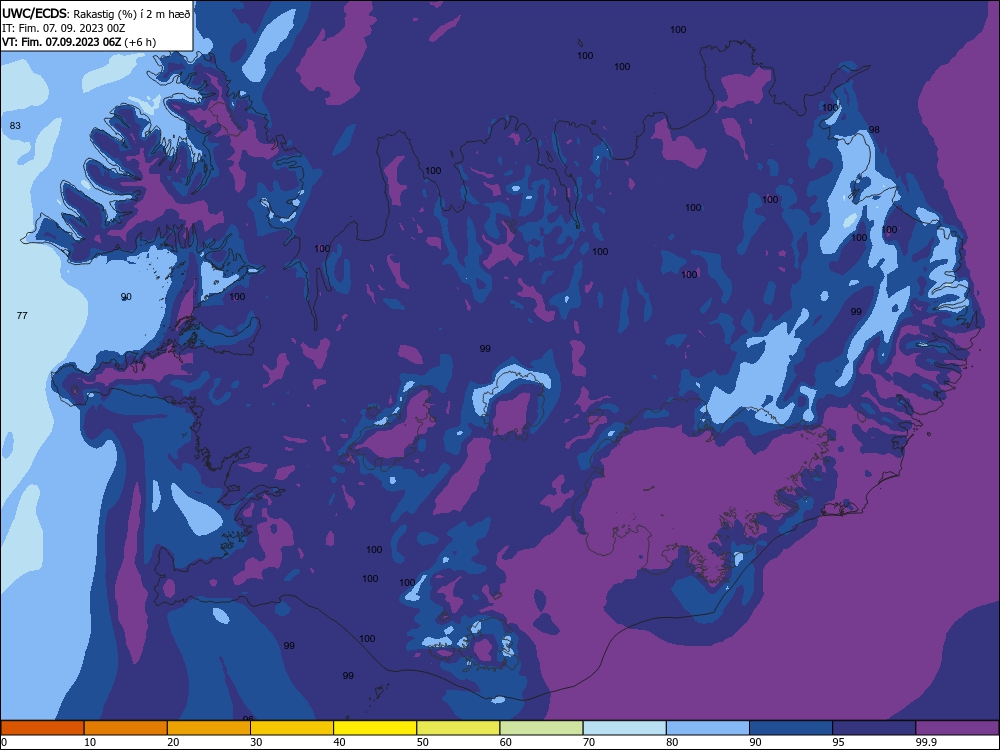Click the '30' legend scale label
The image size is (1000, 750).
[x=256, y=742]
